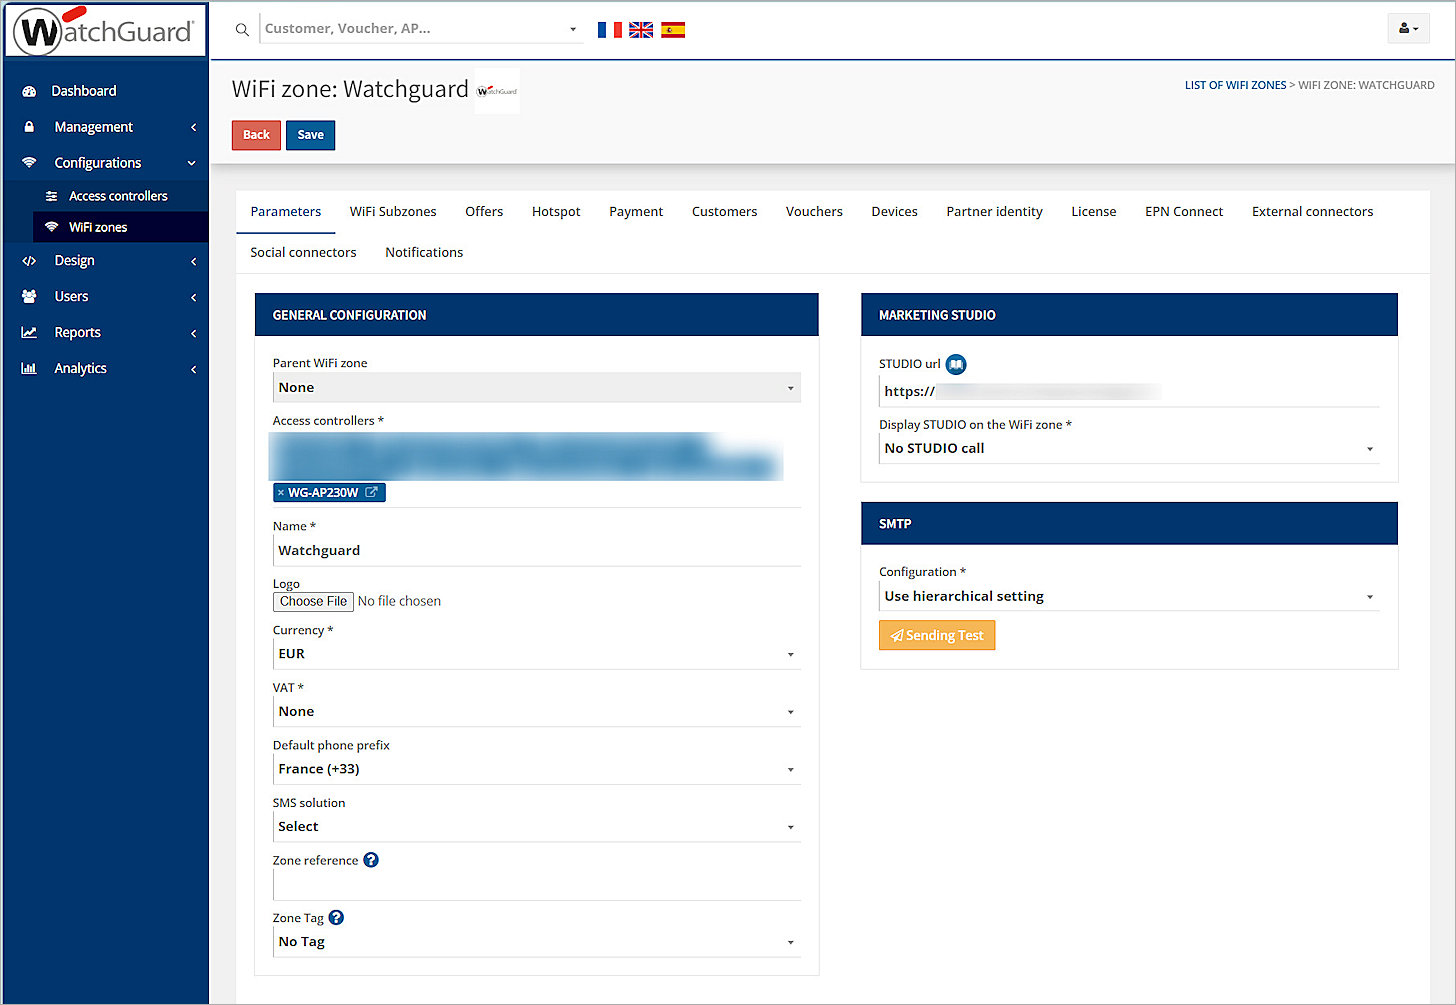1456x1005 pixels.
Task: Switch to the Customers tab
Action: (725, 211)
